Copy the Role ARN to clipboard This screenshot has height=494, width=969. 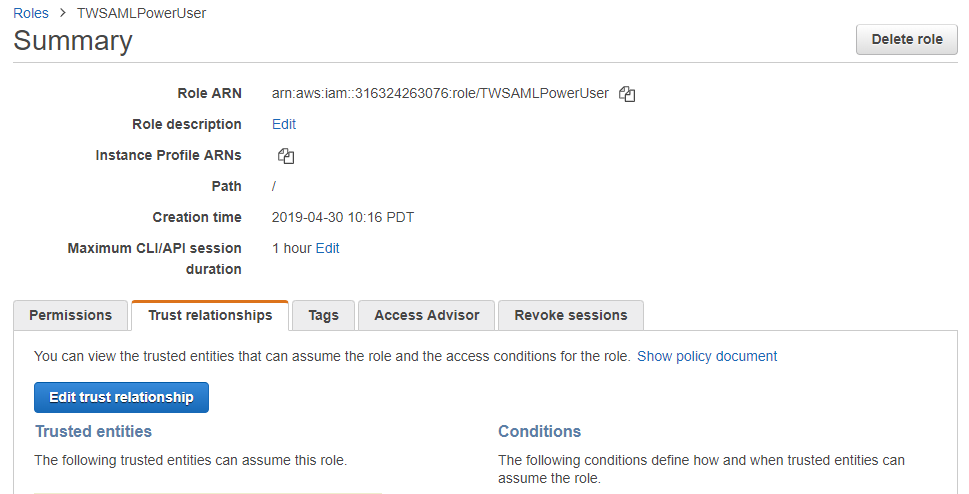click(x=627, y=94)
